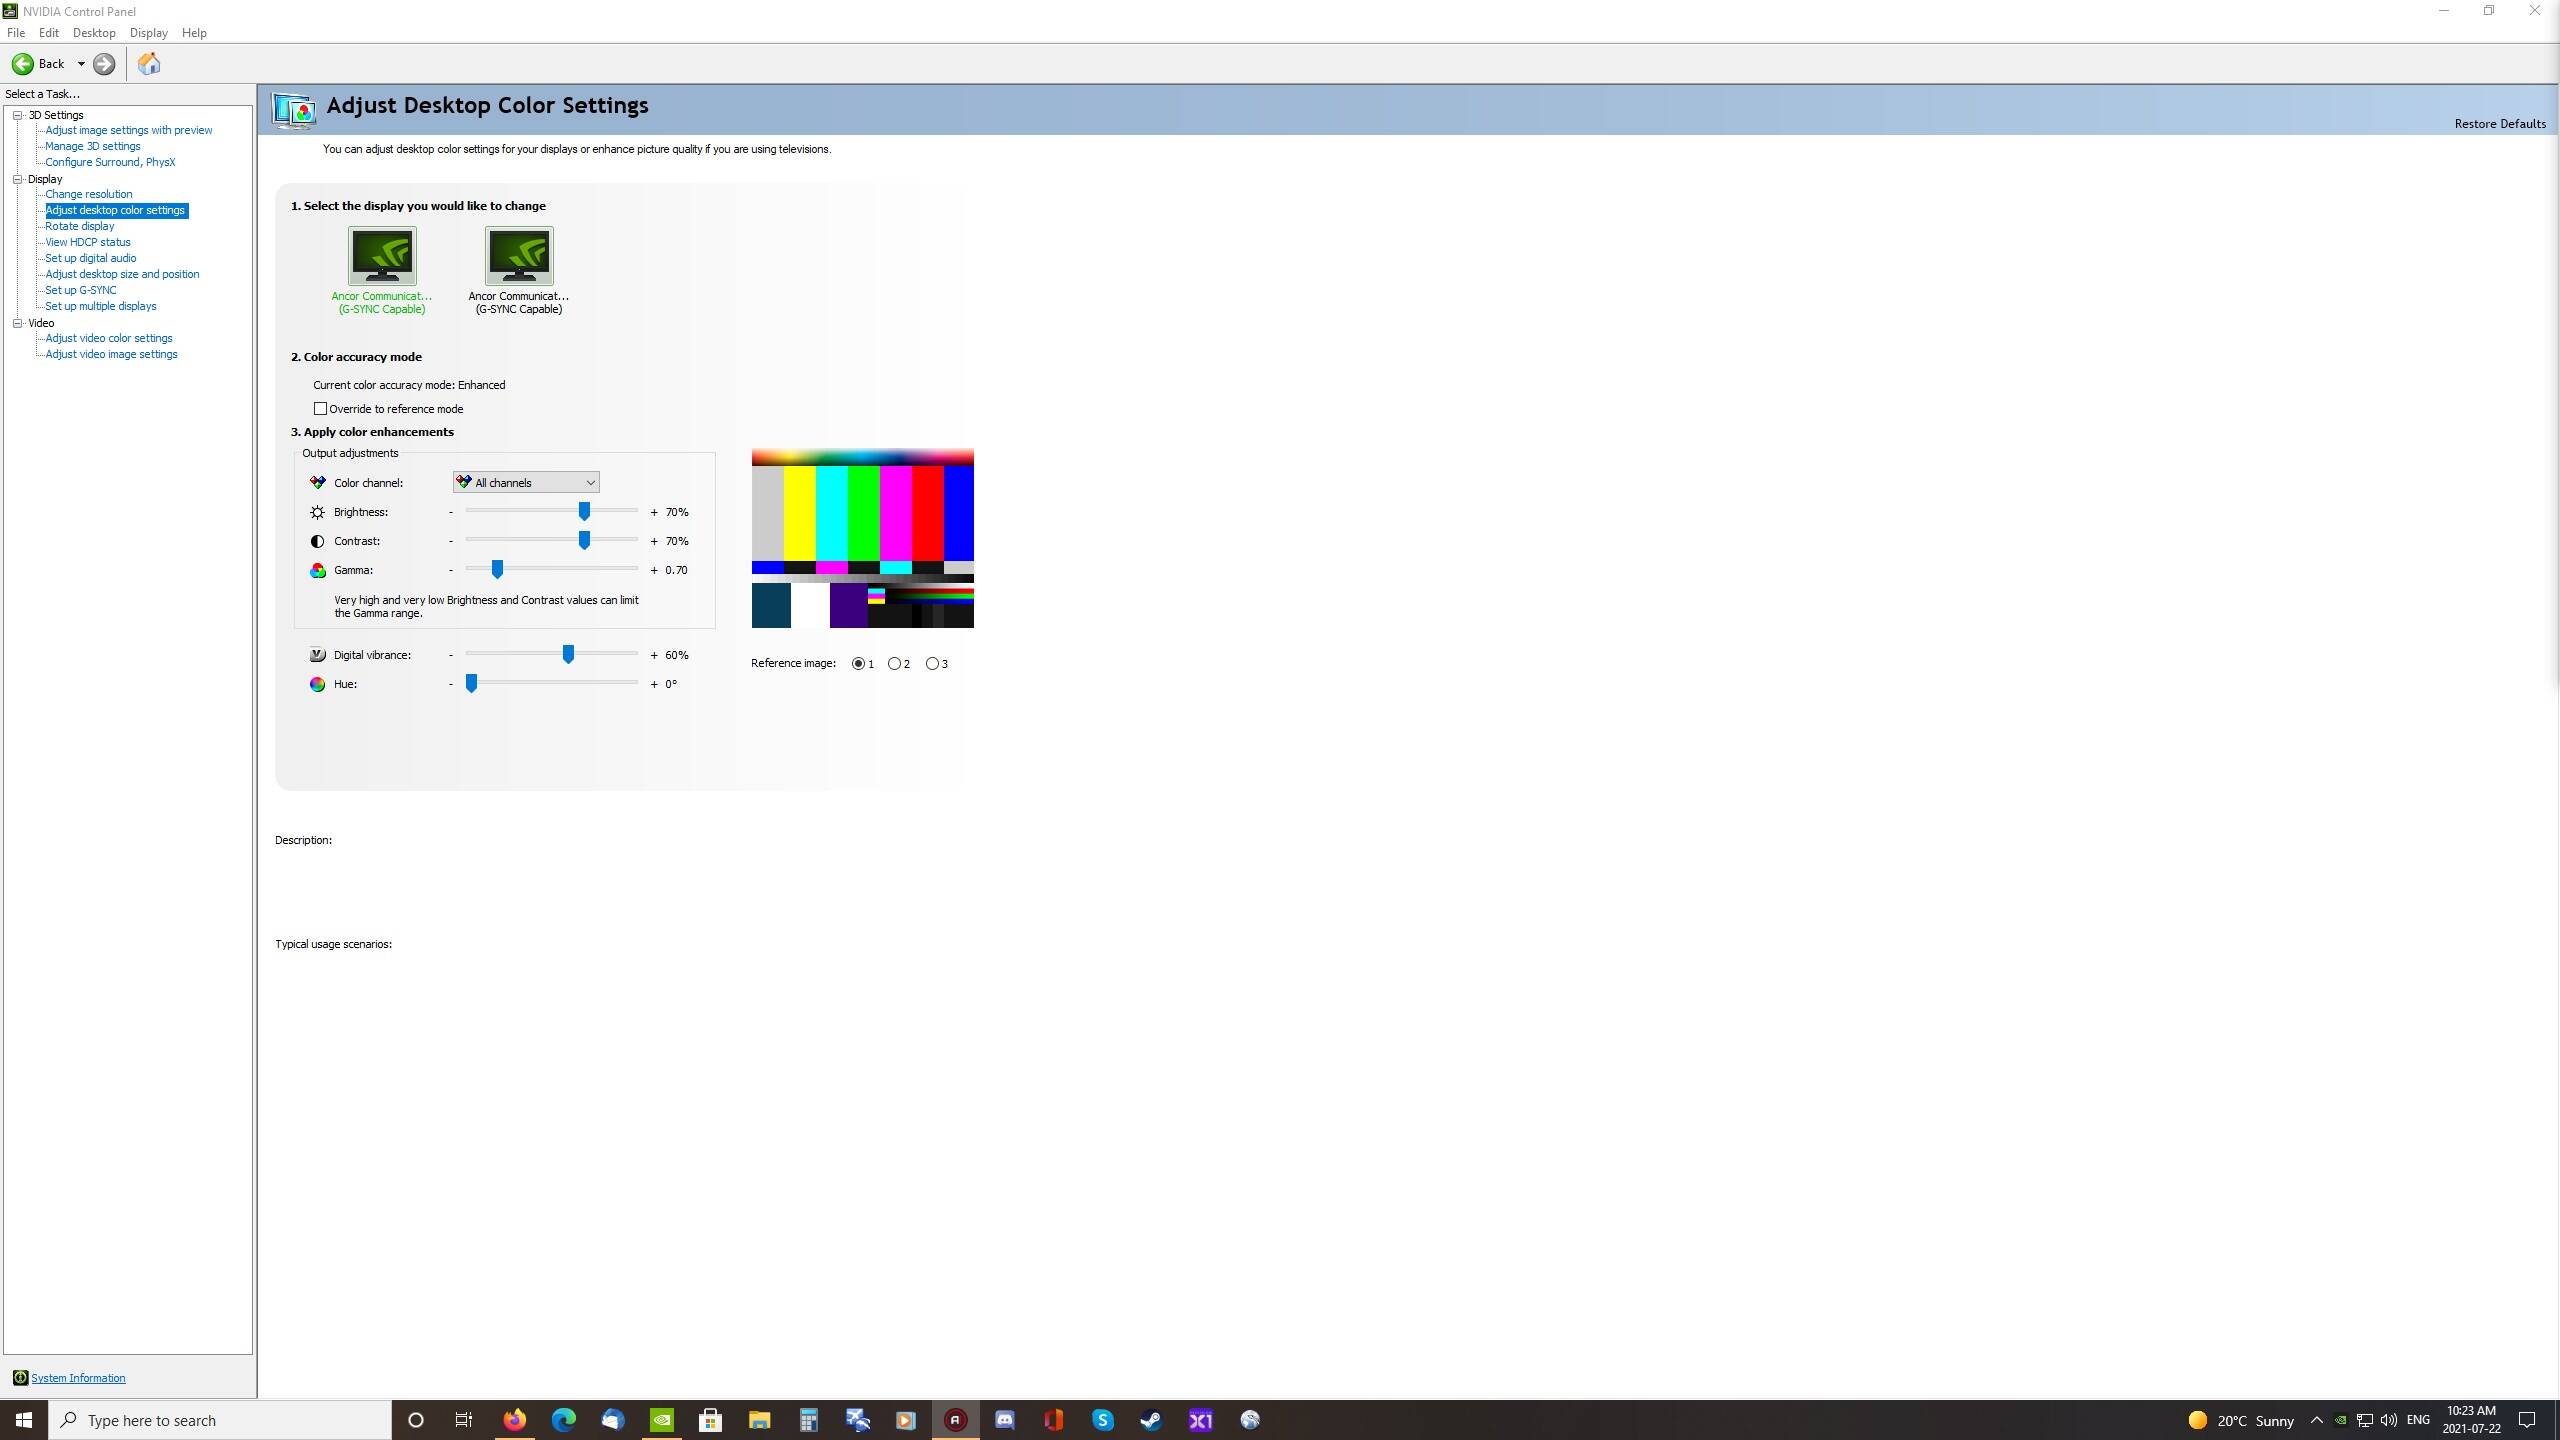This screenshot has height=1440, width=2560.
Task: Open Steam from the taskbar
Action: pyautogui.click(x=1151, y=1420)
